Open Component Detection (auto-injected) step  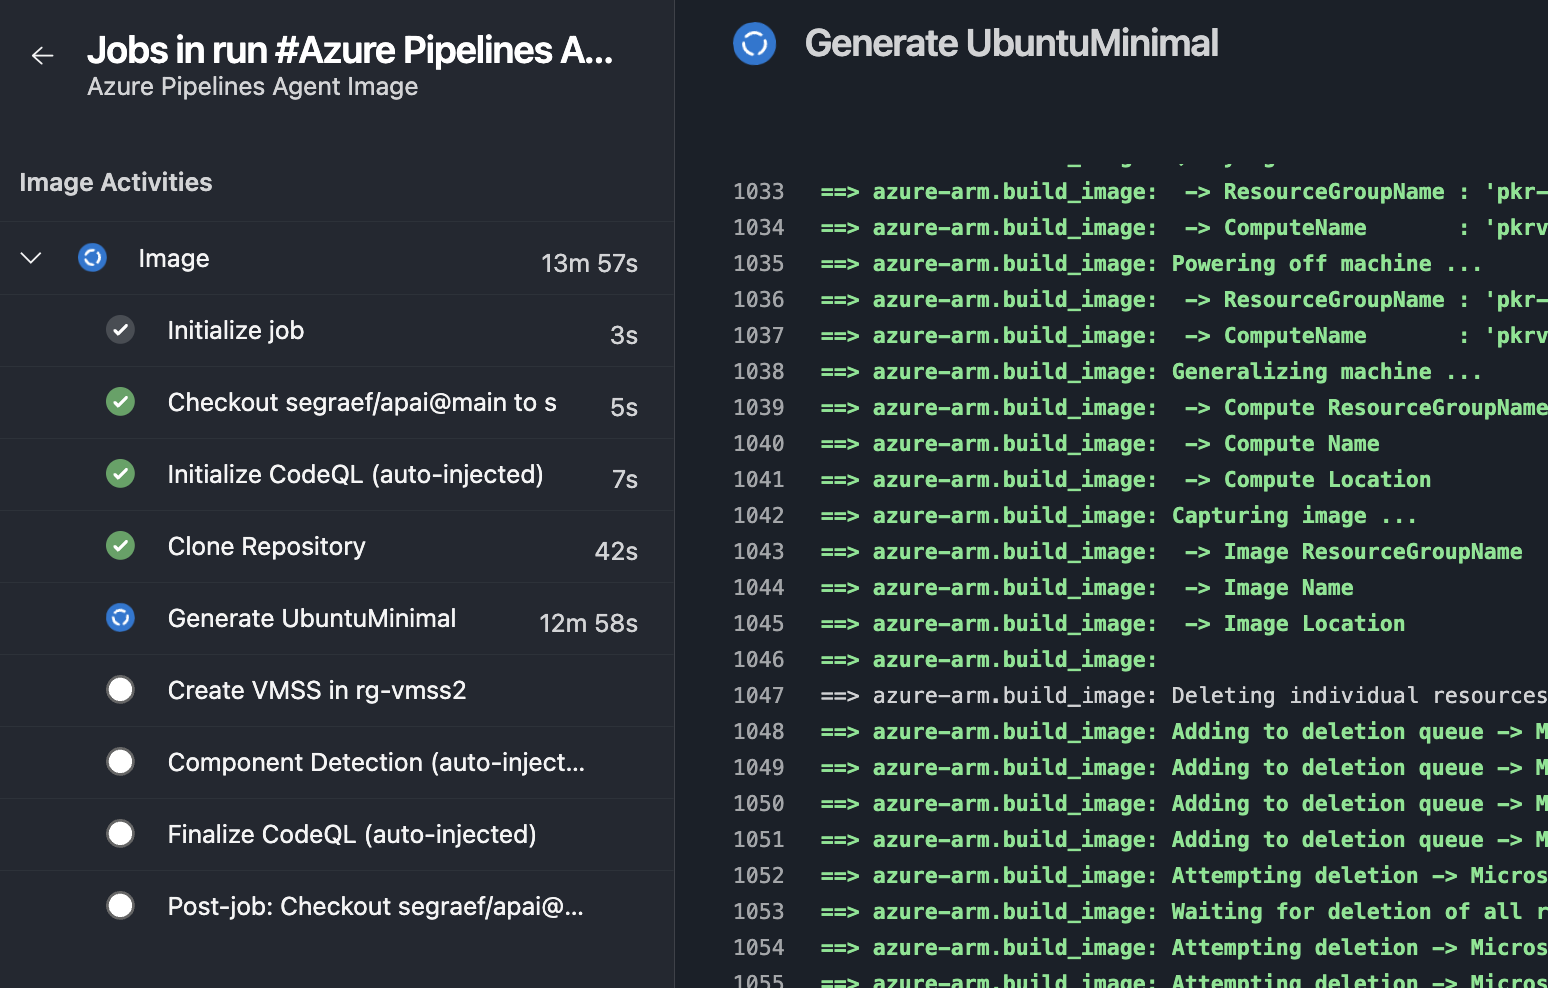coord(337,762)
